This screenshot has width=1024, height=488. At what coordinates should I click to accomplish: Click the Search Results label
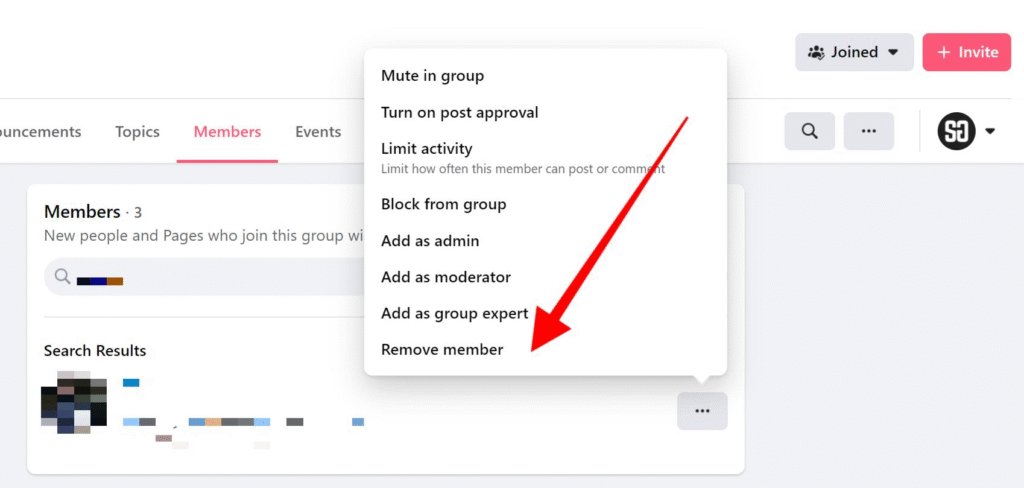tap(95, 351)
